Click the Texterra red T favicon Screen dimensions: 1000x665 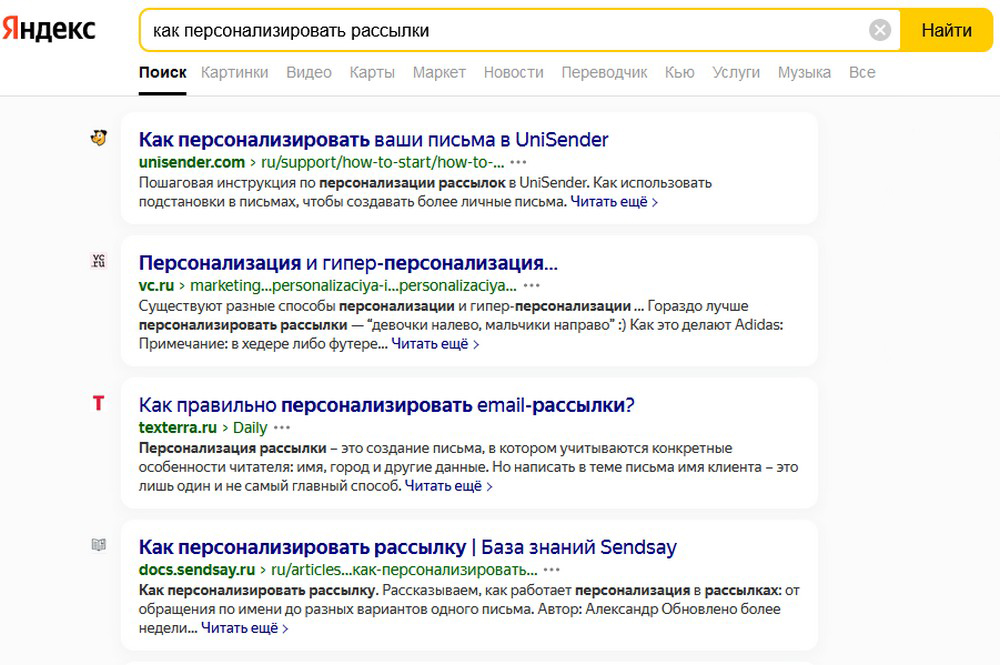coord(98,403)
